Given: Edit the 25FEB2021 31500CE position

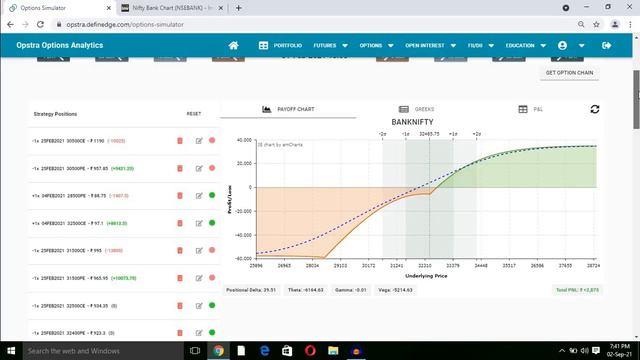Looking at the screenshot, I should coord(199,251).
